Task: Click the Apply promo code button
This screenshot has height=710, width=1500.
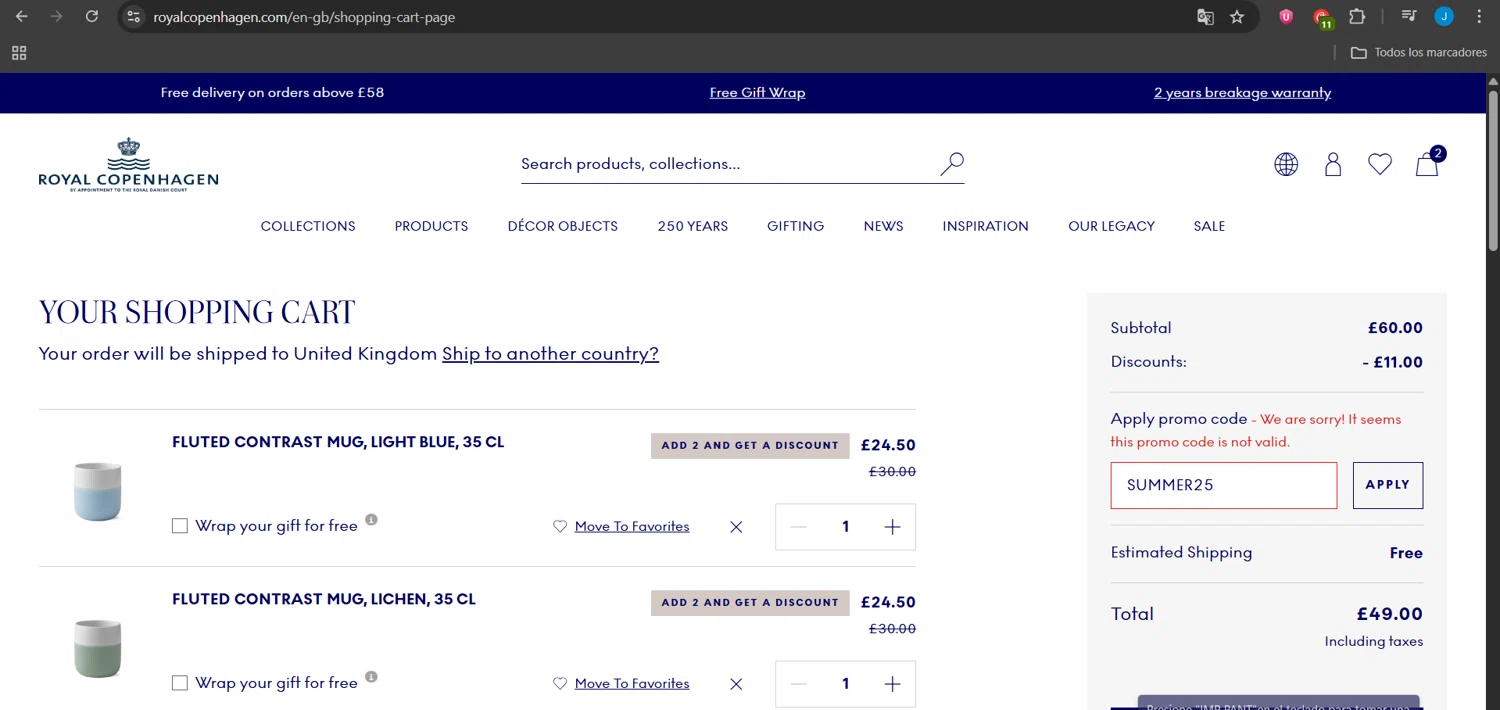Action: point(1388,485)
